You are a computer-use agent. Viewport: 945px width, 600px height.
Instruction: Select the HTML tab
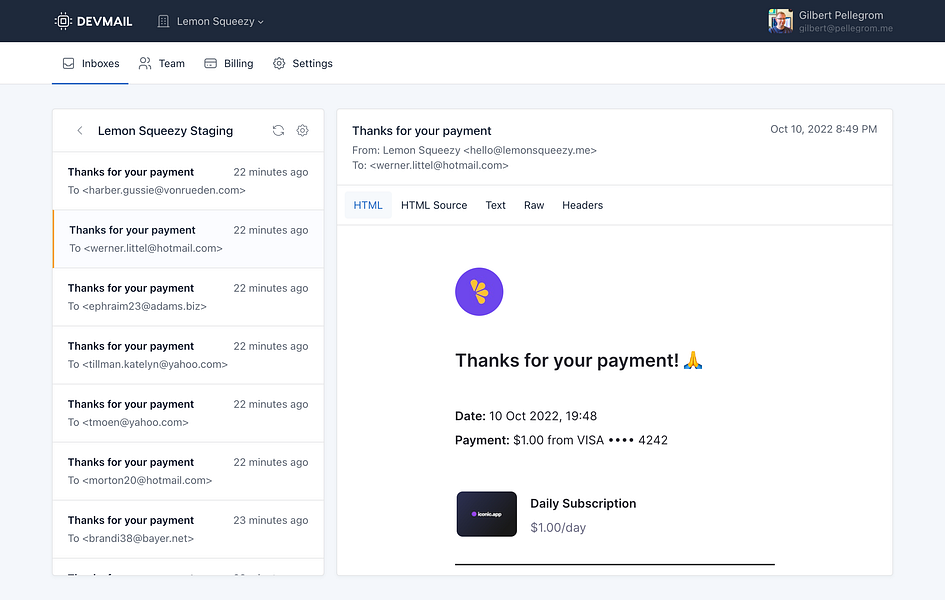(368, 205)
